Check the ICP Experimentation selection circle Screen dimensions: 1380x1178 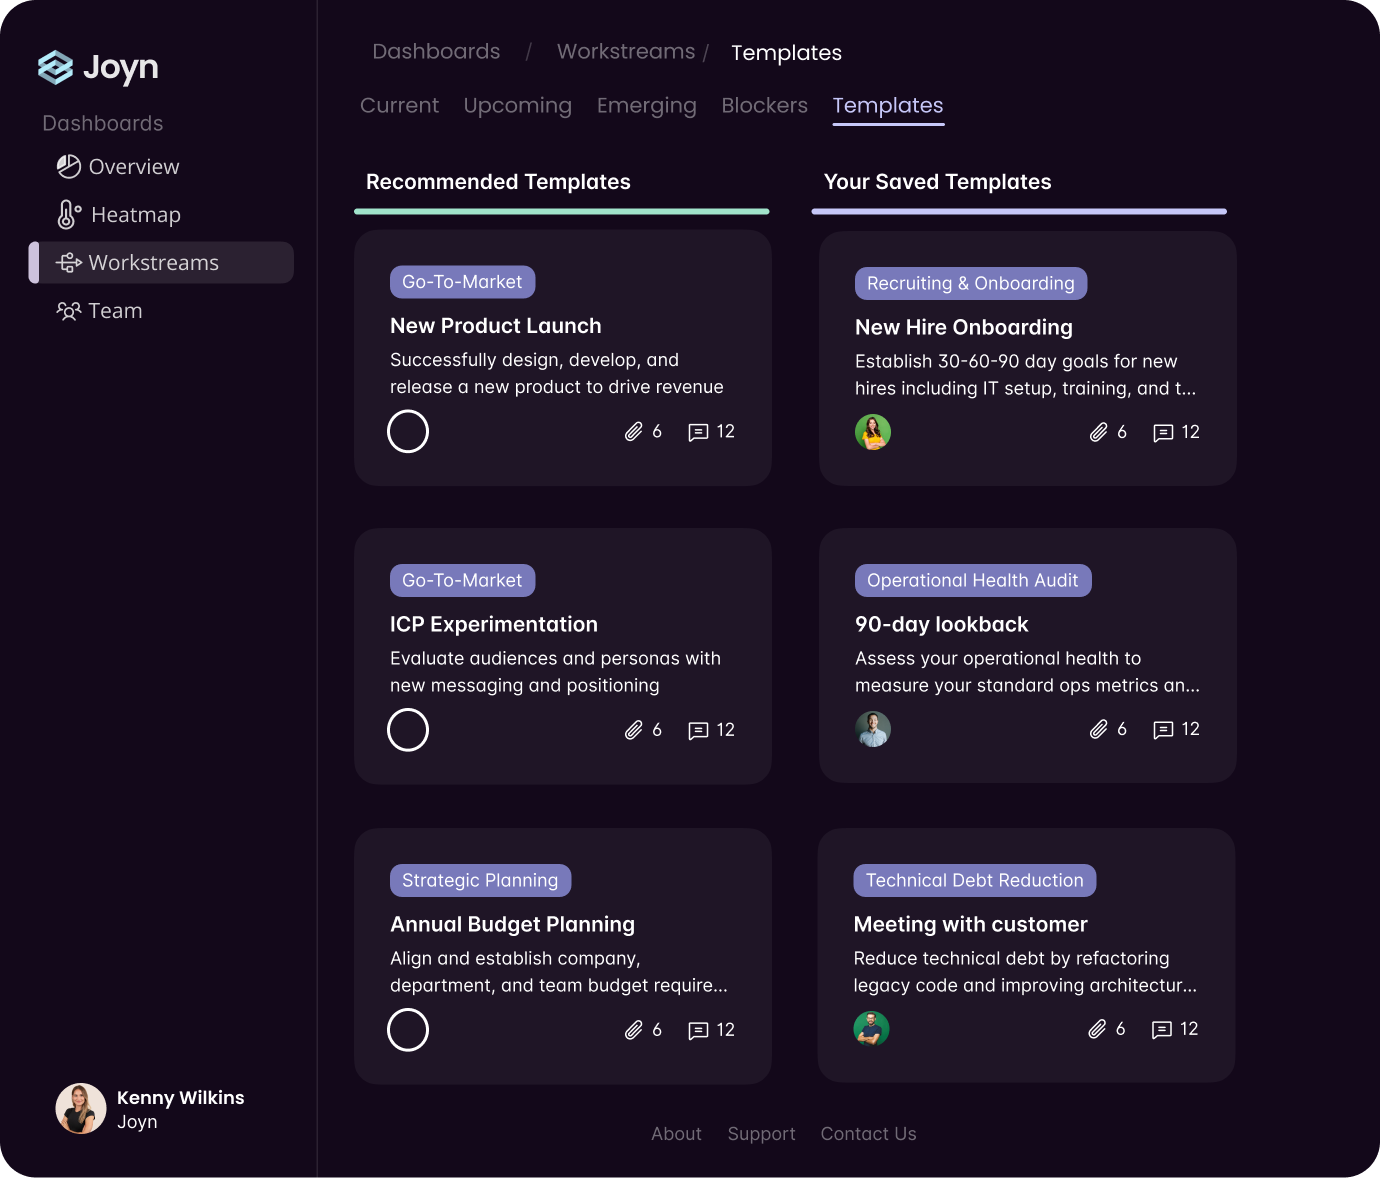[x=408, y=730]
